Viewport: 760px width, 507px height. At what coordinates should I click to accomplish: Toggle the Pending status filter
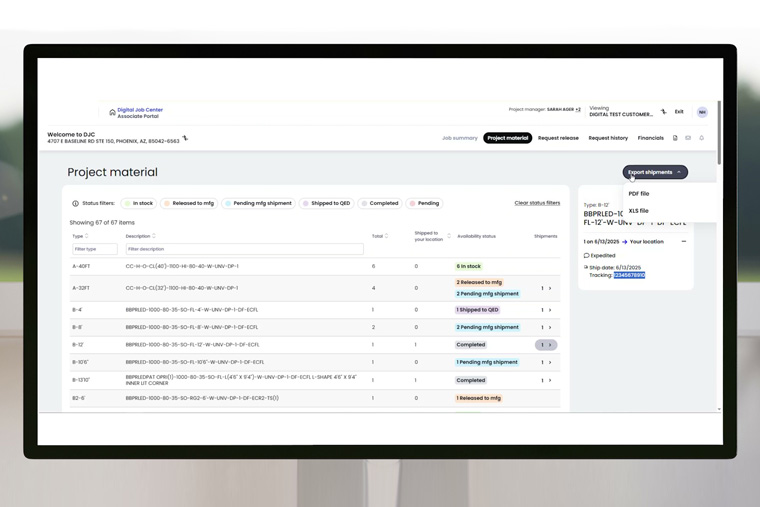[425, 204]
